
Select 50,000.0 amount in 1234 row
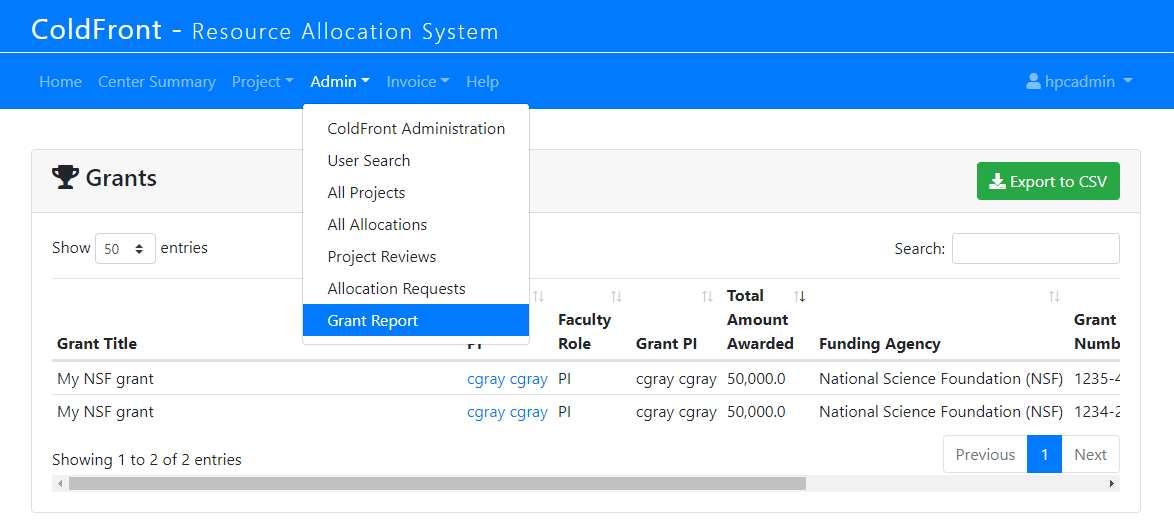(756, 412)
